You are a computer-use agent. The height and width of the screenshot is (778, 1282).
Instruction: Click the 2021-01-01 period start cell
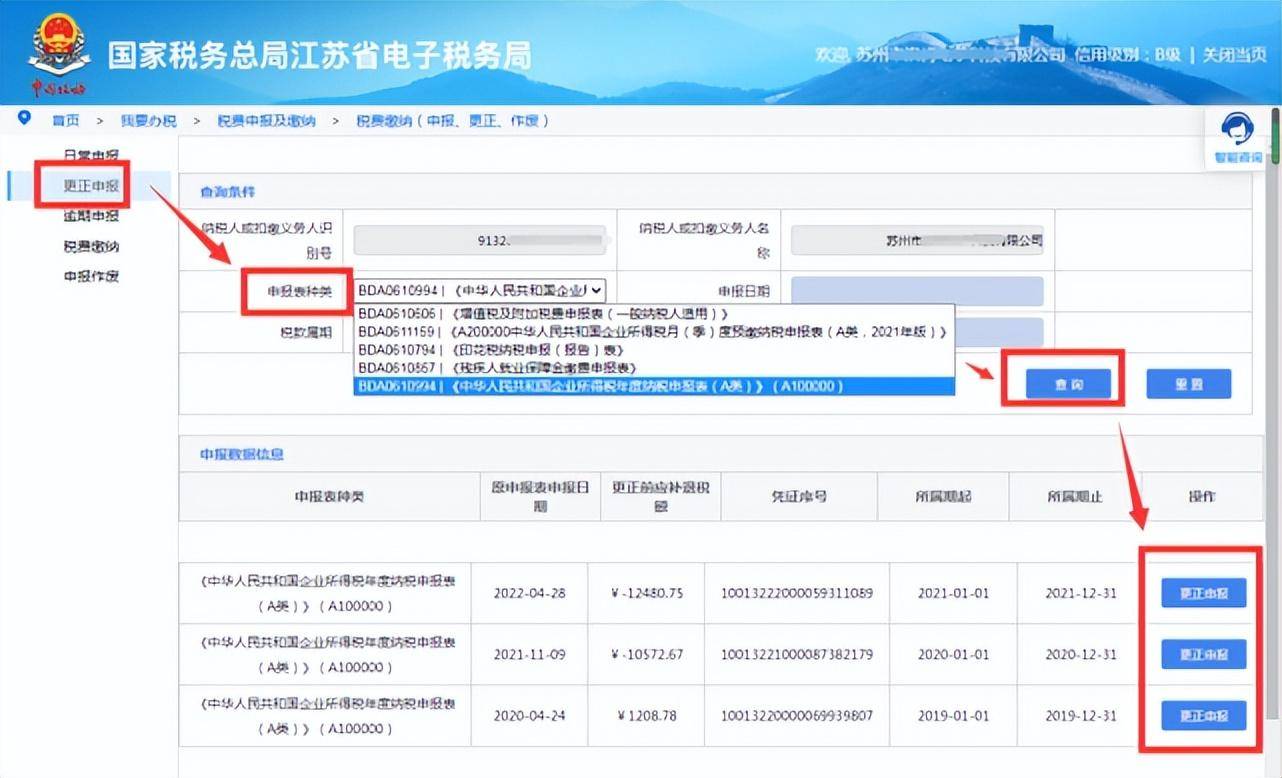coord(953,593)
